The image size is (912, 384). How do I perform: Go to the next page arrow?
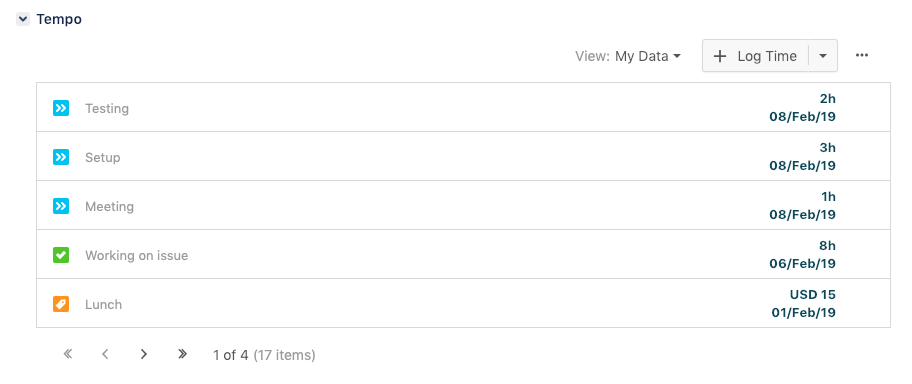point(144,354)
